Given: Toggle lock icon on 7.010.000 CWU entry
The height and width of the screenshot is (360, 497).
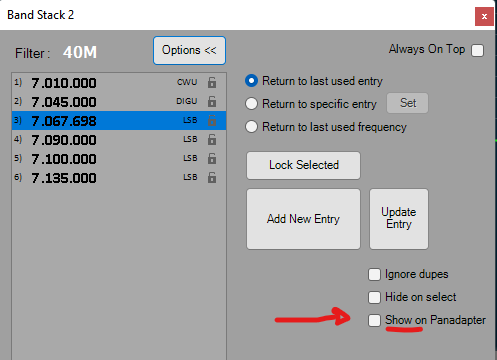Looking at the screenshot, I should click(x=212, y=82).
